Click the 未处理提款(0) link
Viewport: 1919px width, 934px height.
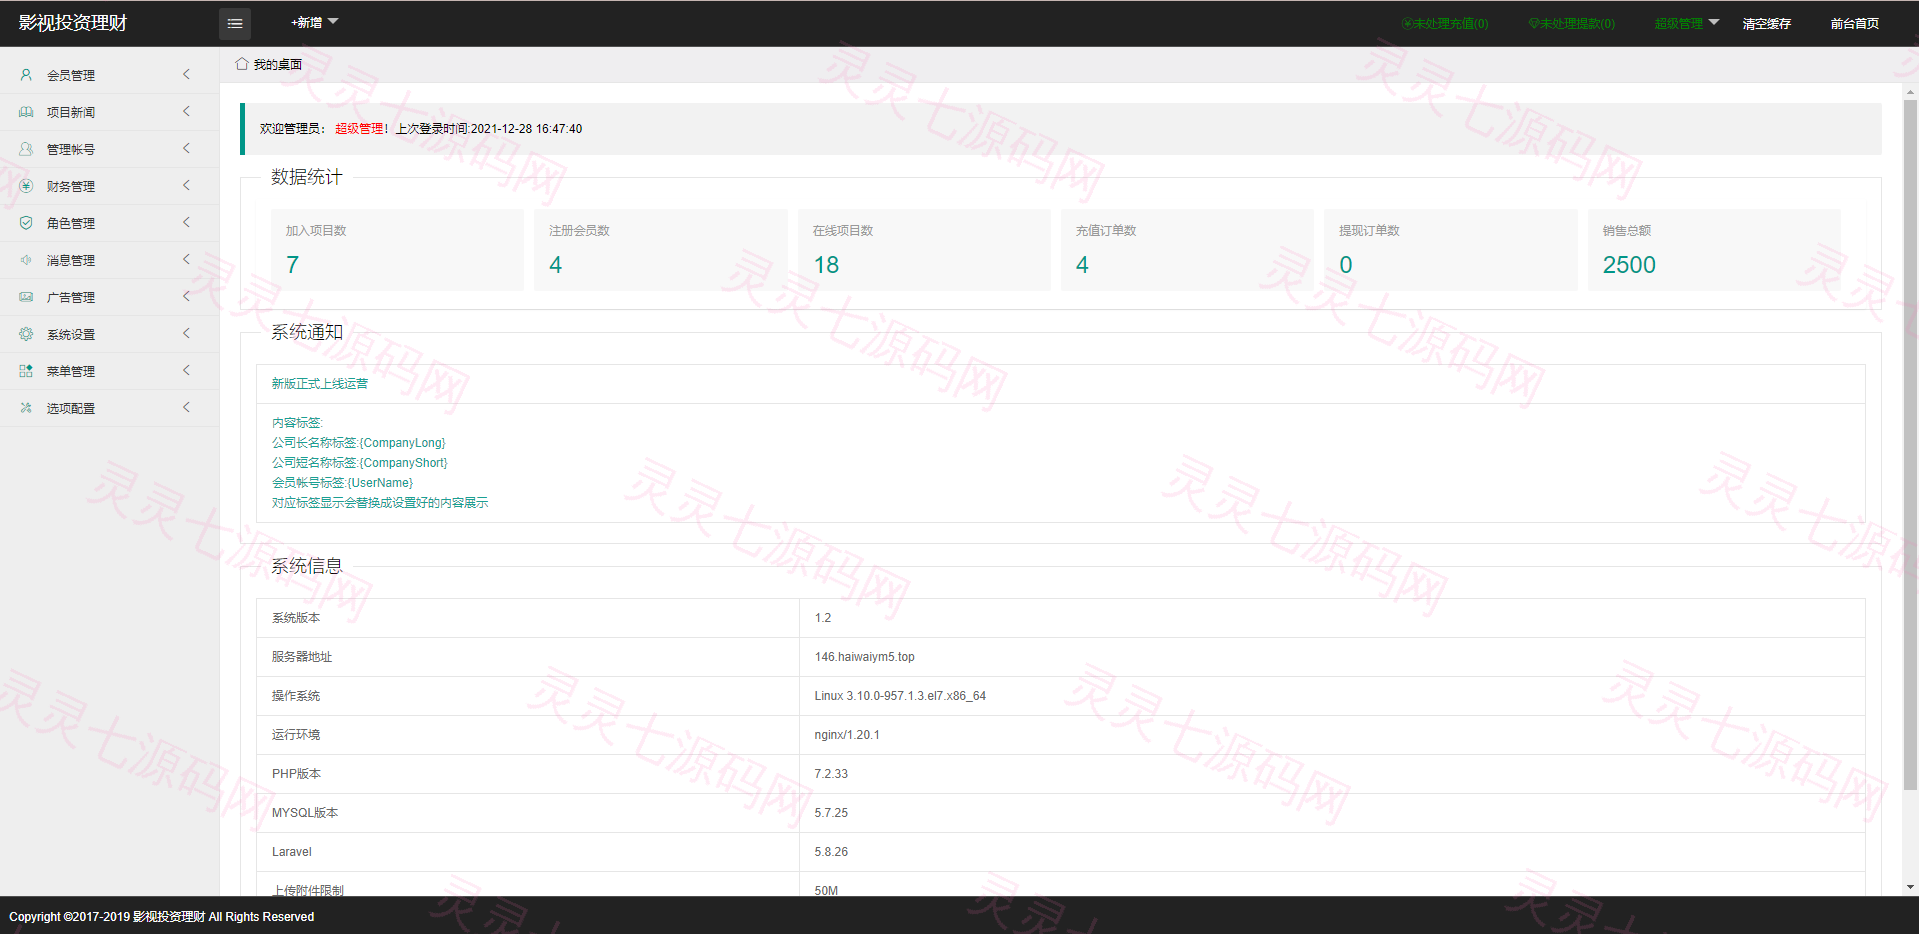pyautogui.click(x=1571, y=24)
